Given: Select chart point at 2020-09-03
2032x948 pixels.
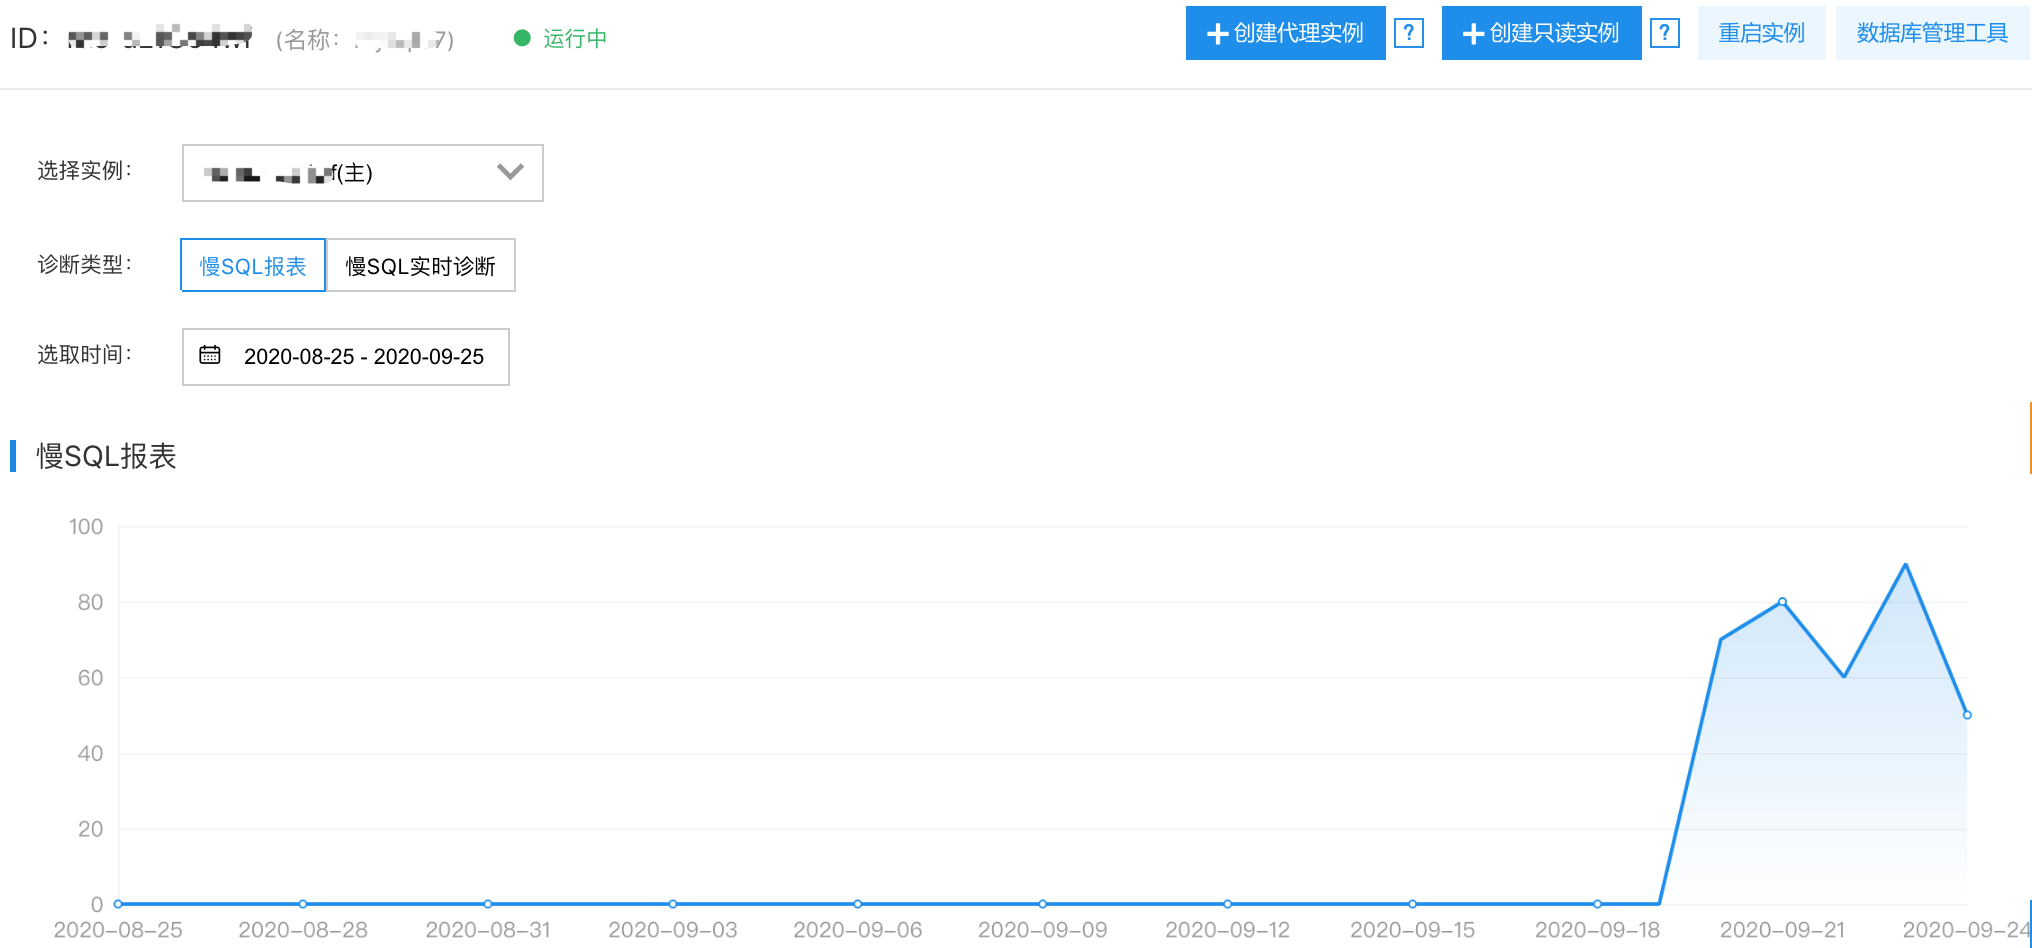Looking at the screenshot, I should 673,904.
